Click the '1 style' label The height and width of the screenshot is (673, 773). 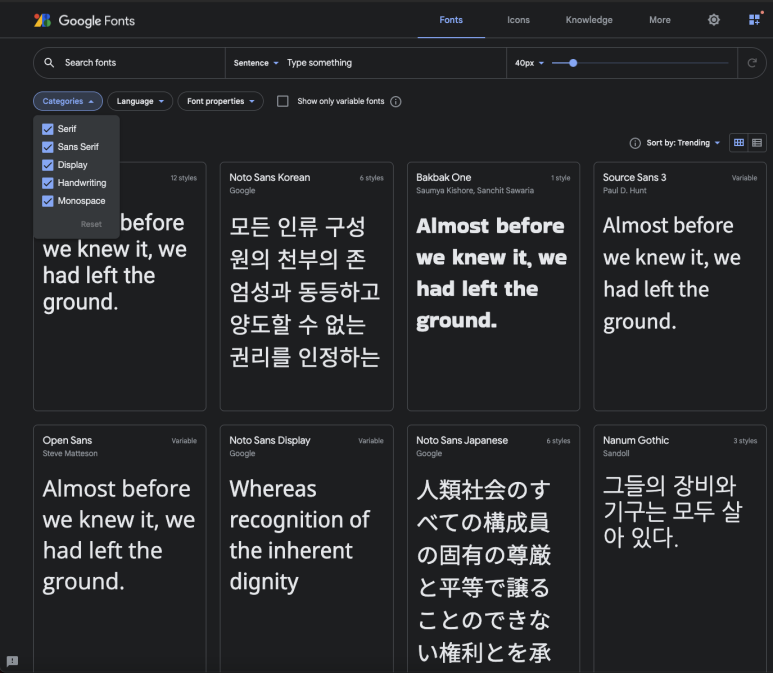[561, 178]
